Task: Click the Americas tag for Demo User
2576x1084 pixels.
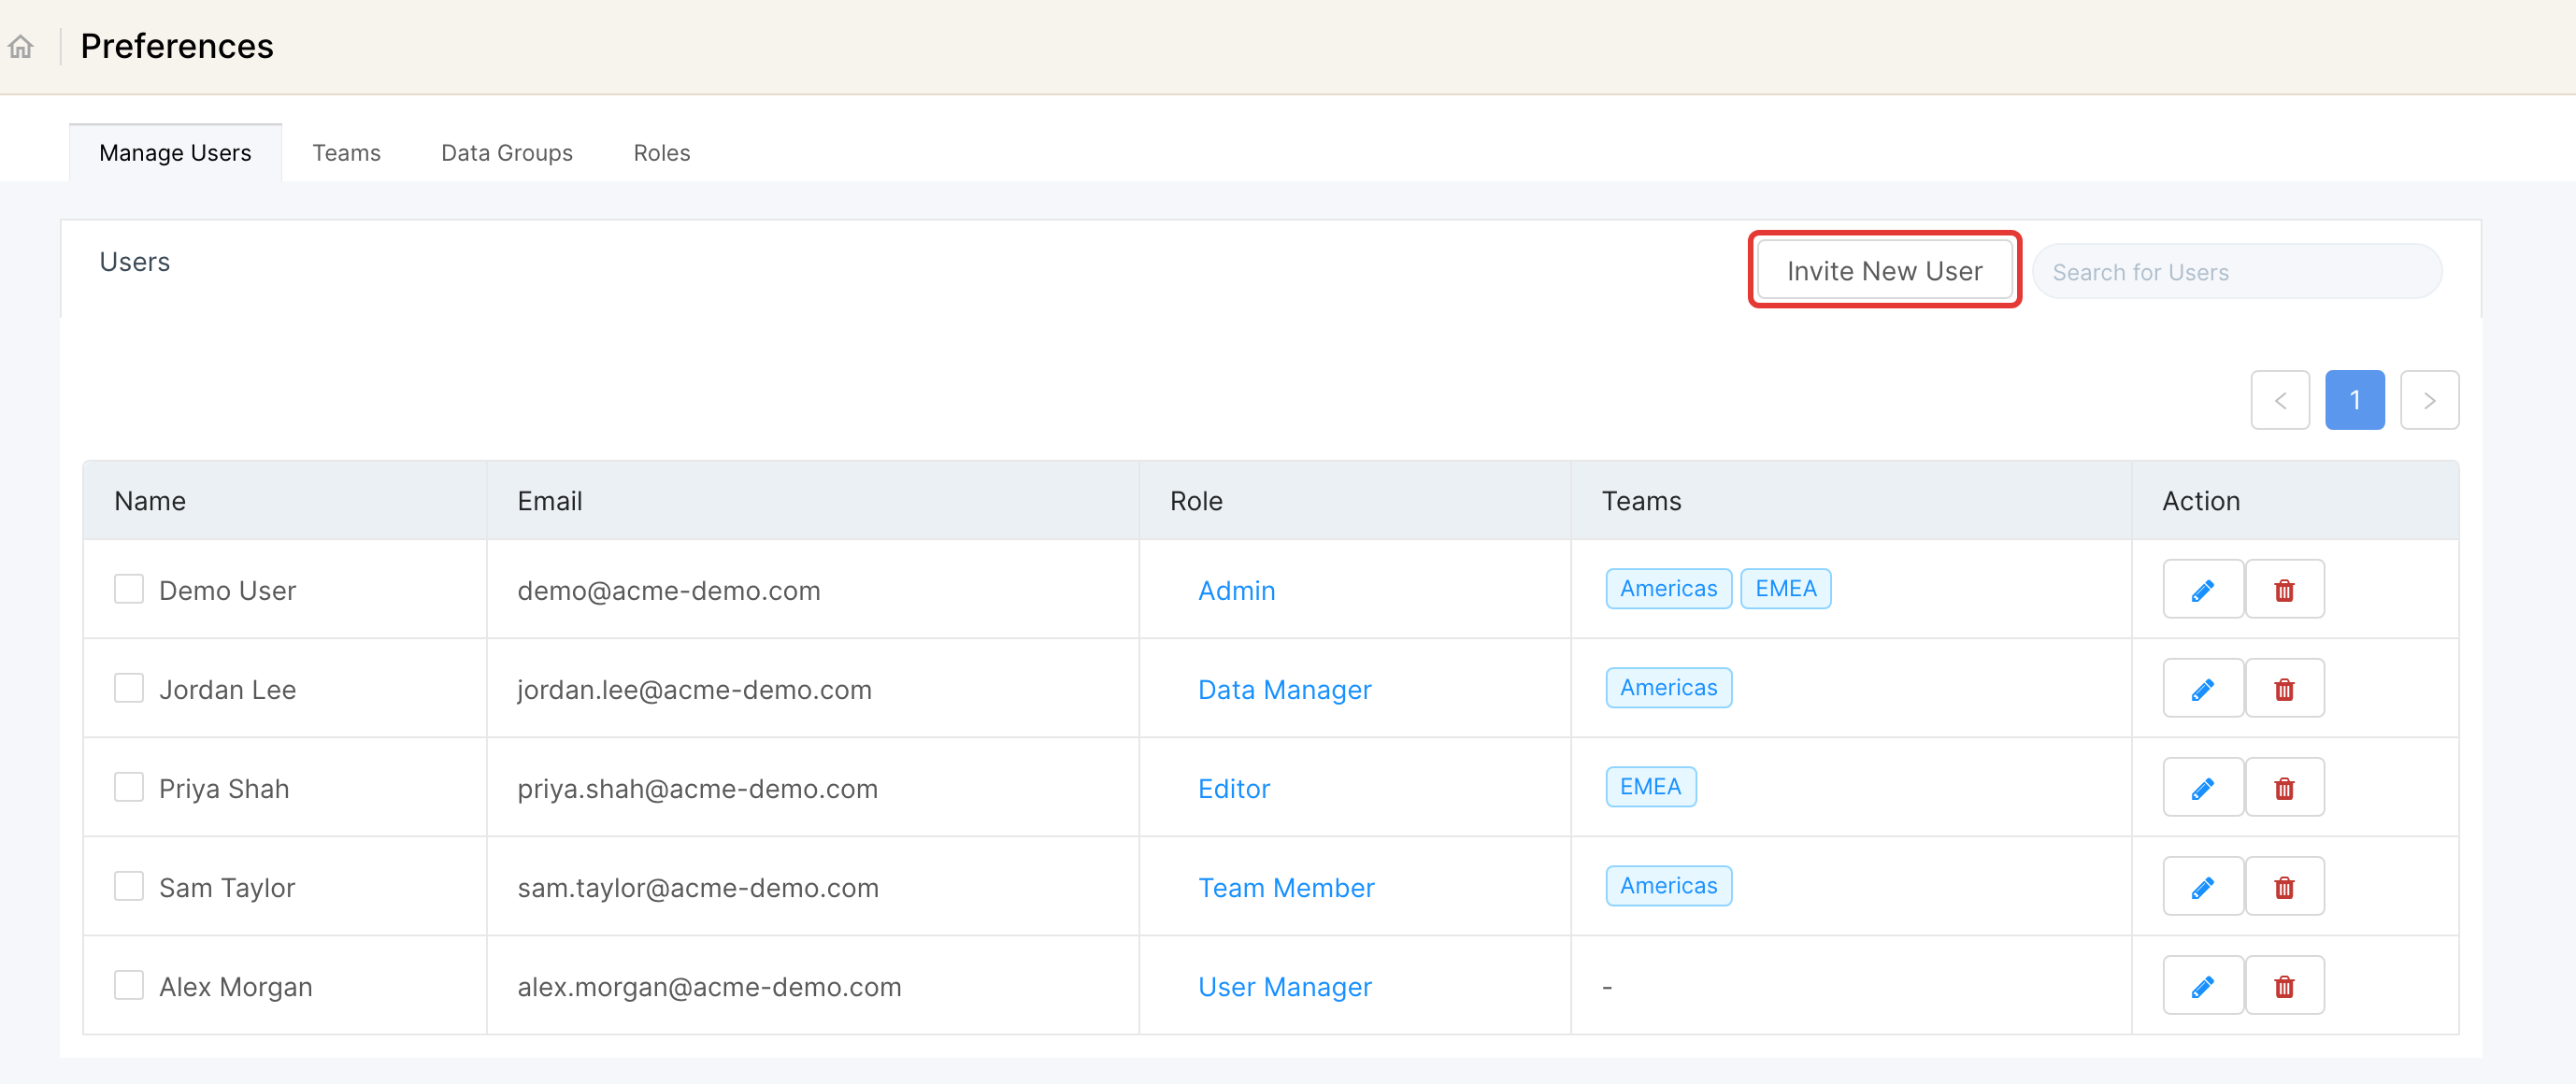Action: (x=1669, y=589)
